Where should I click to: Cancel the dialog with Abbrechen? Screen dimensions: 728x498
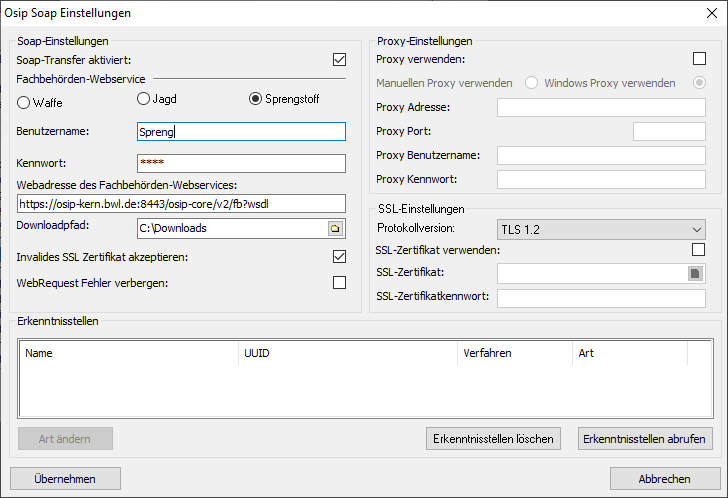(x=664, y=479)
